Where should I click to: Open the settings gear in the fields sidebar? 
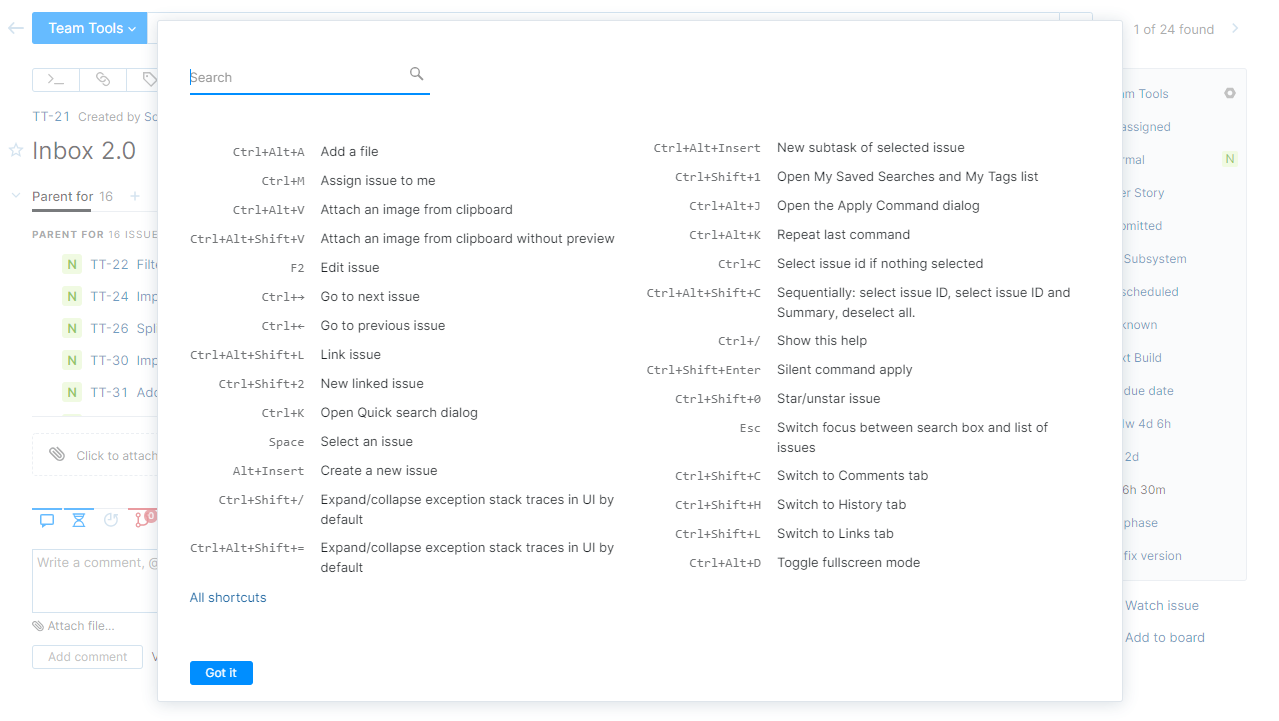click(1229, 93)
